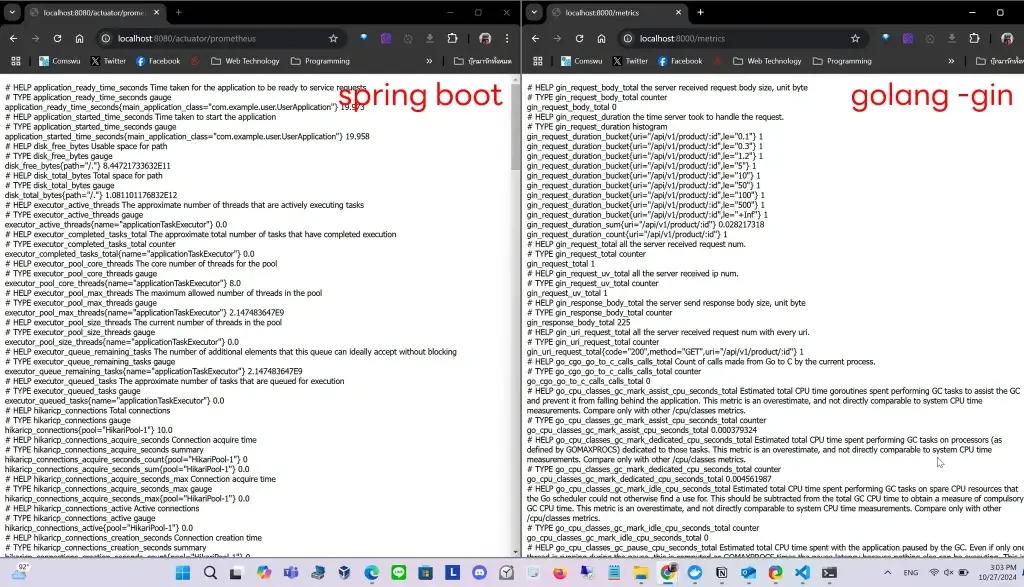Open home page in the left browser window
1024x587 pixels.
coord(80,39)
